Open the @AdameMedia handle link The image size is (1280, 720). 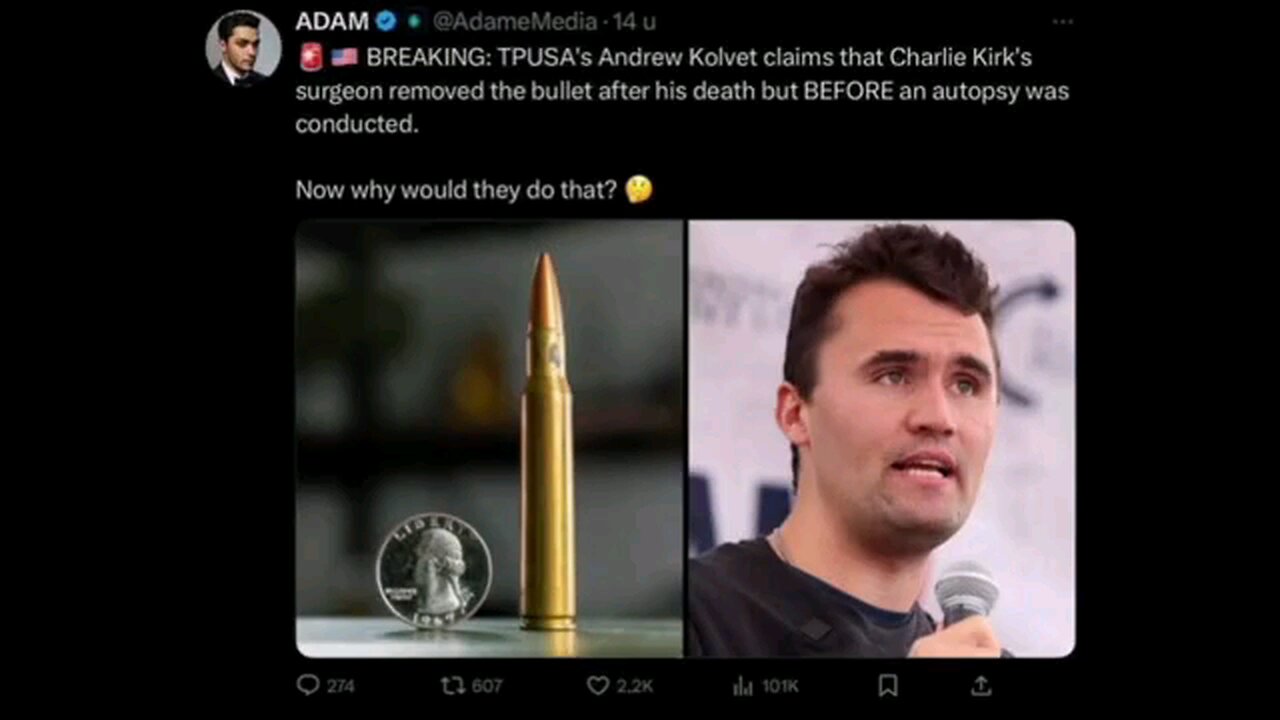(x=514, y=21)
